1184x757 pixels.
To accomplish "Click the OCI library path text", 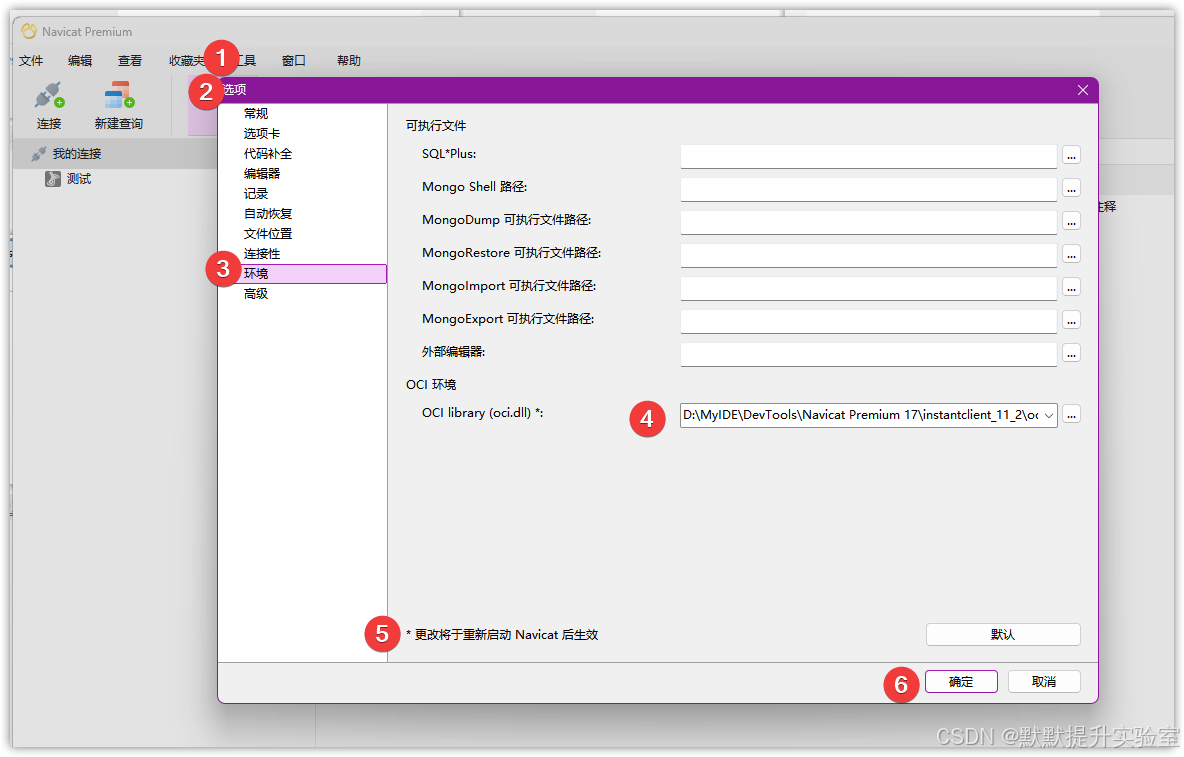I will tap(861, 415).
